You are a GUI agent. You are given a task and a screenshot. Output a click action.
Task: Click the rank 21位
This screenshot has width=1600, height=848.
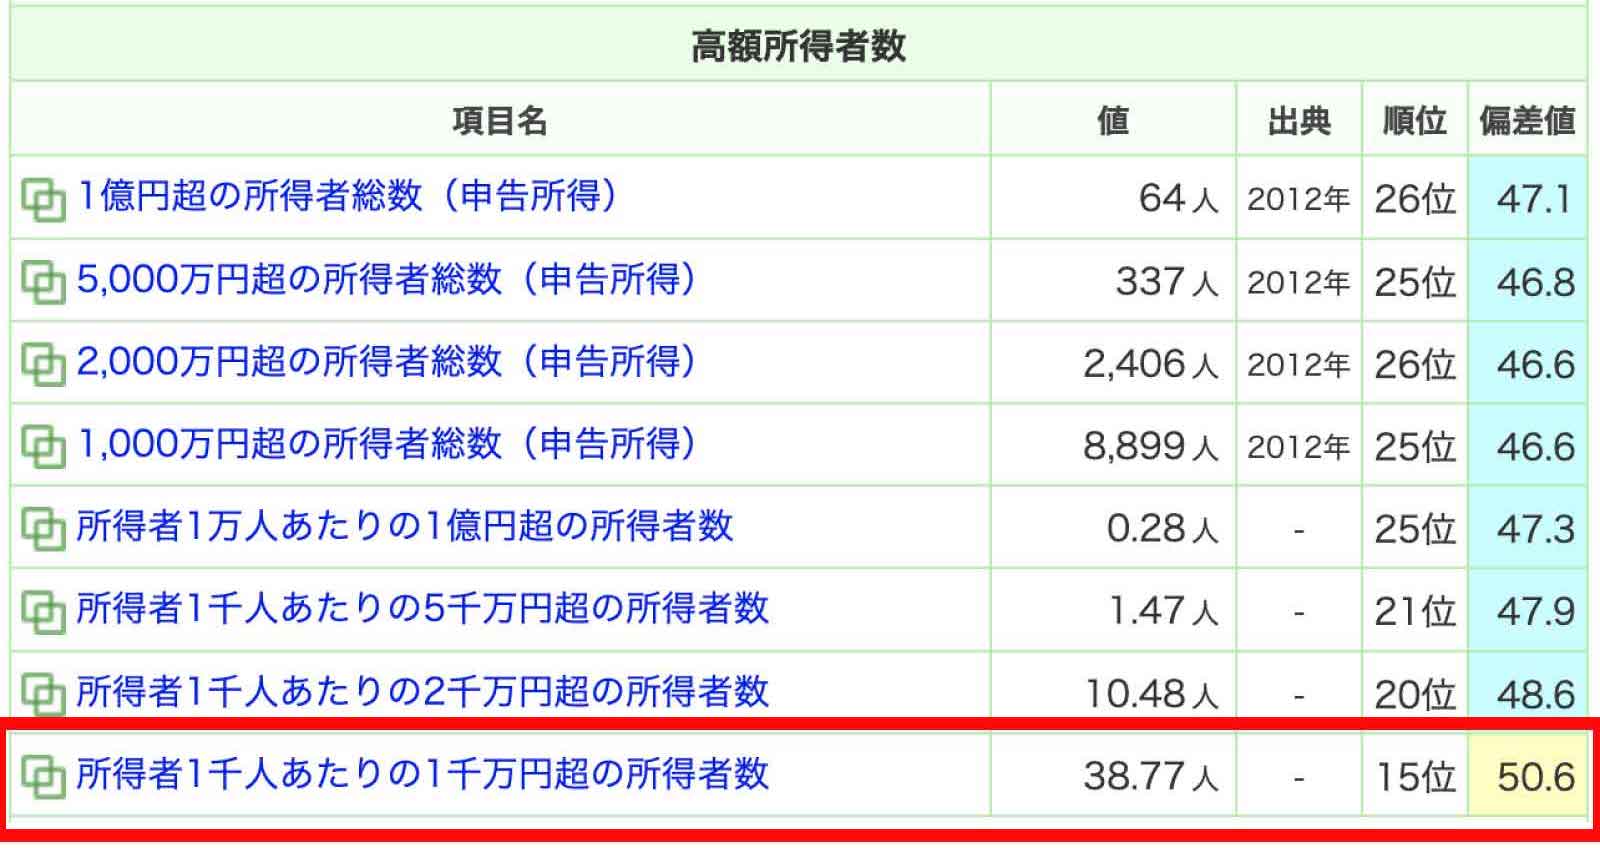click(1414, 611)
